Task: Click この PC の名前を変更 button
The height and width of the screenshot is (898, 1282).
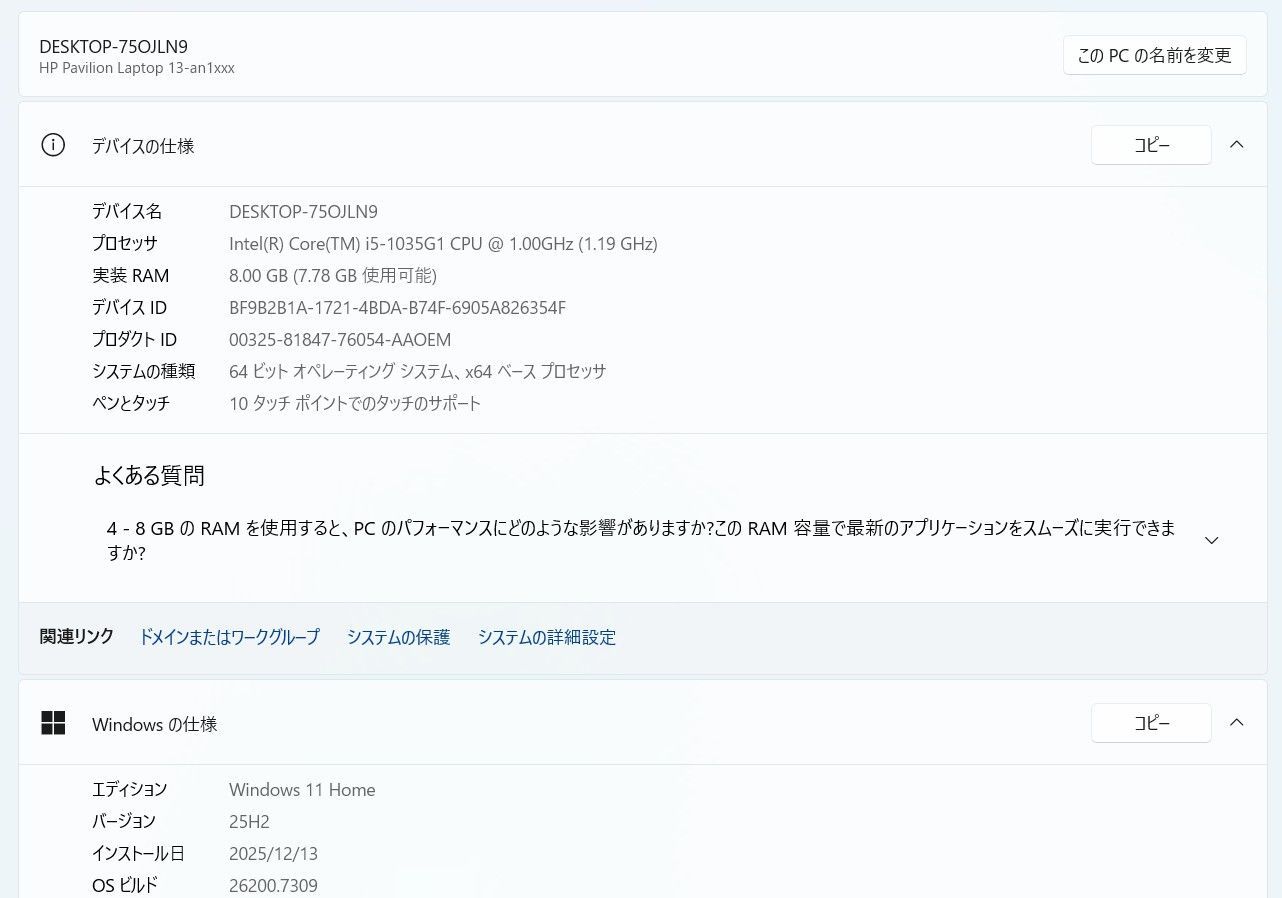Action: pos(1154,55)
